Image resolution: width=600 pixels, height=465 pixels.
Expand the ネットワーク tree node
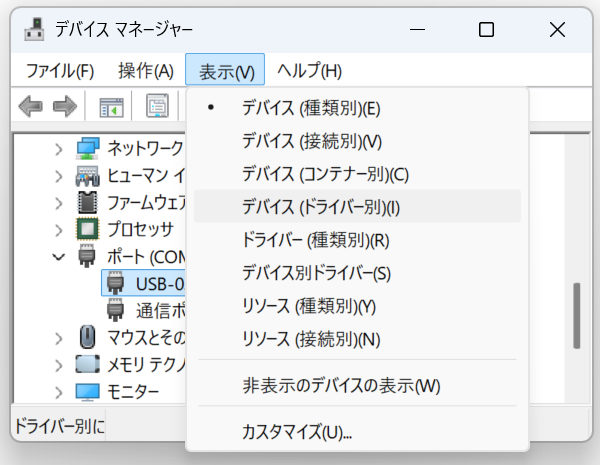59,149
